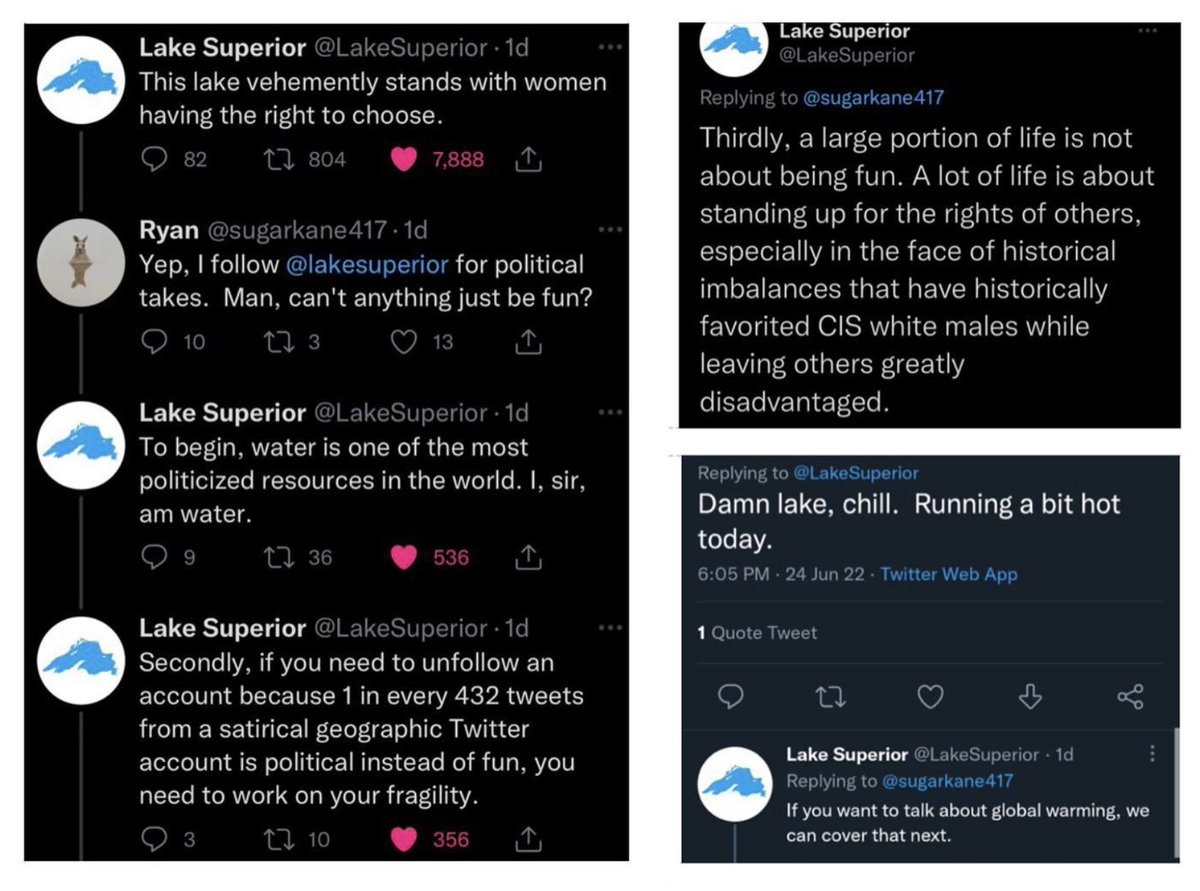1200x891 pixels.
Task: Reply to Ryan's 'political takes' tweet
Action: tap(154, 342)
